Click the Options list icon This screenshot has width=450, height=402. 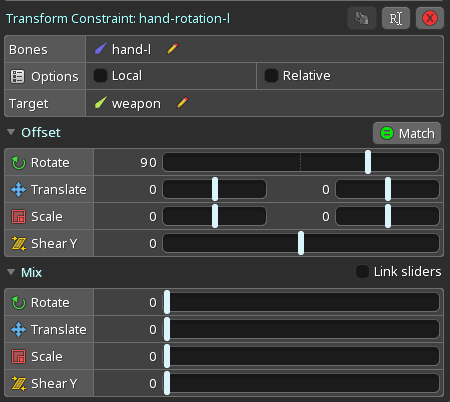click(17, 76)
